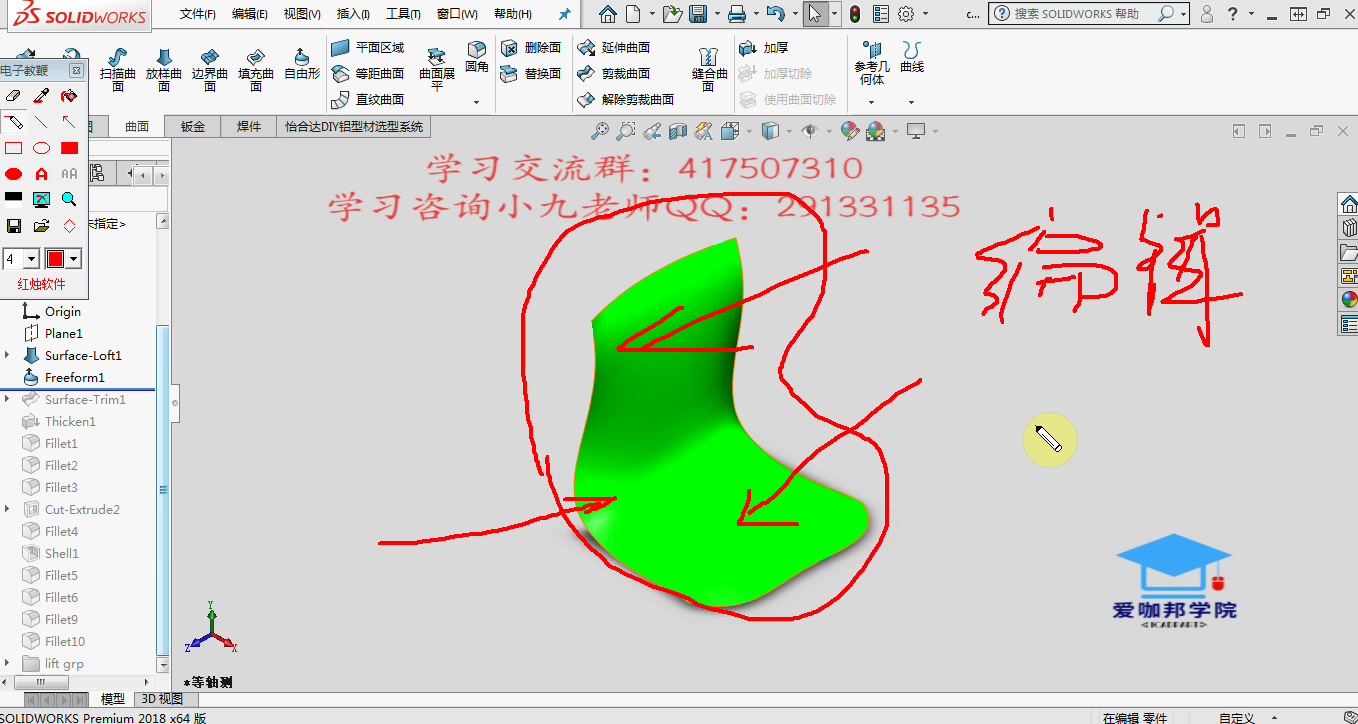Toggle the gray AA text style tool

point(69,174)
